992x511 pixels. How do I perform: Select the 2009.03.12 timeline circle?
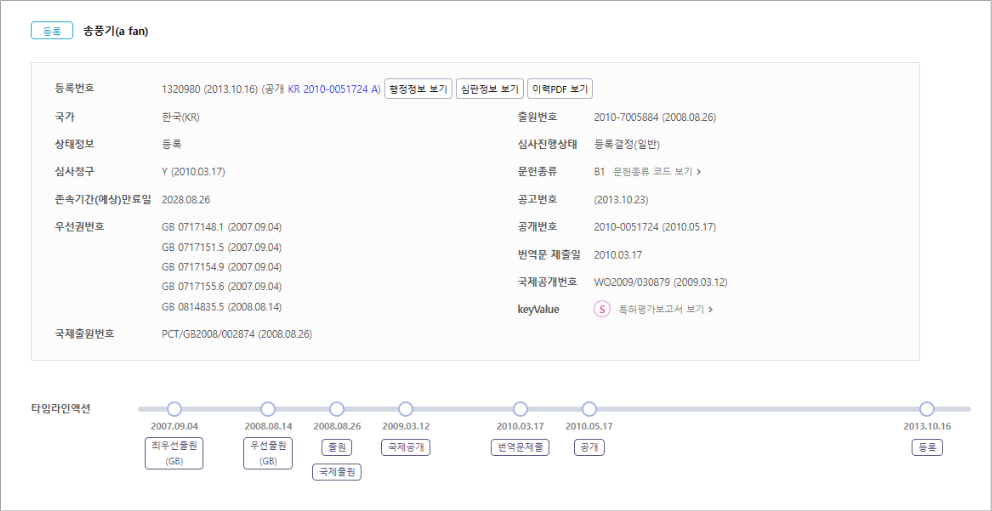pyautogui.click(x=406, y=409)
